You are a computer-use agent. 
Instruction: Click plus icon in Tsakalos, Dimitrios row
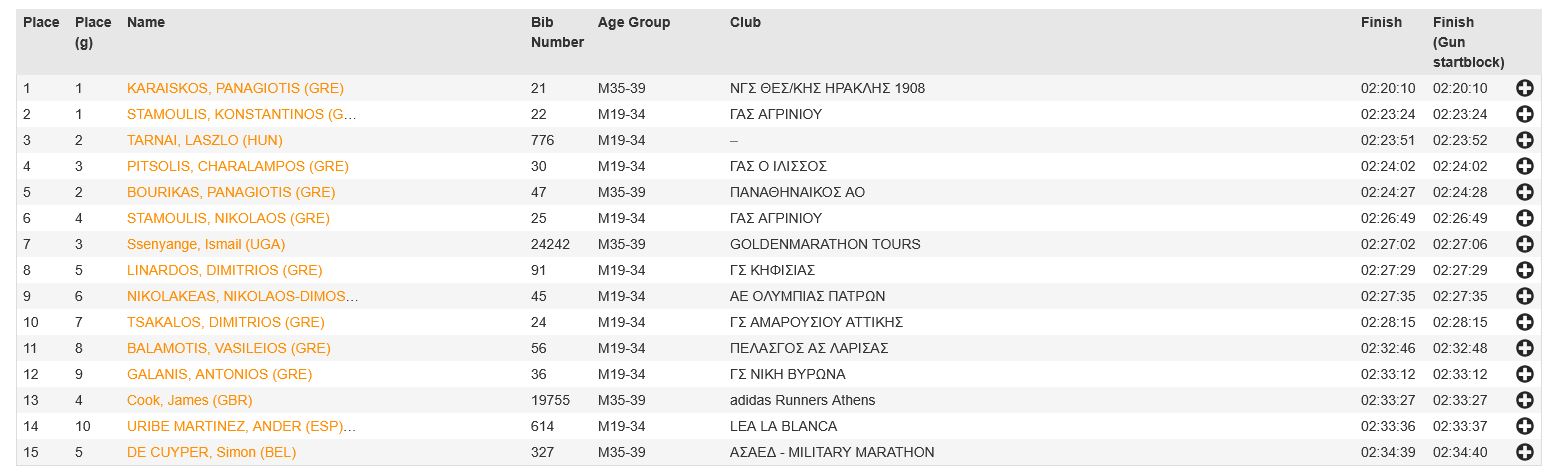coord(1525,322)
